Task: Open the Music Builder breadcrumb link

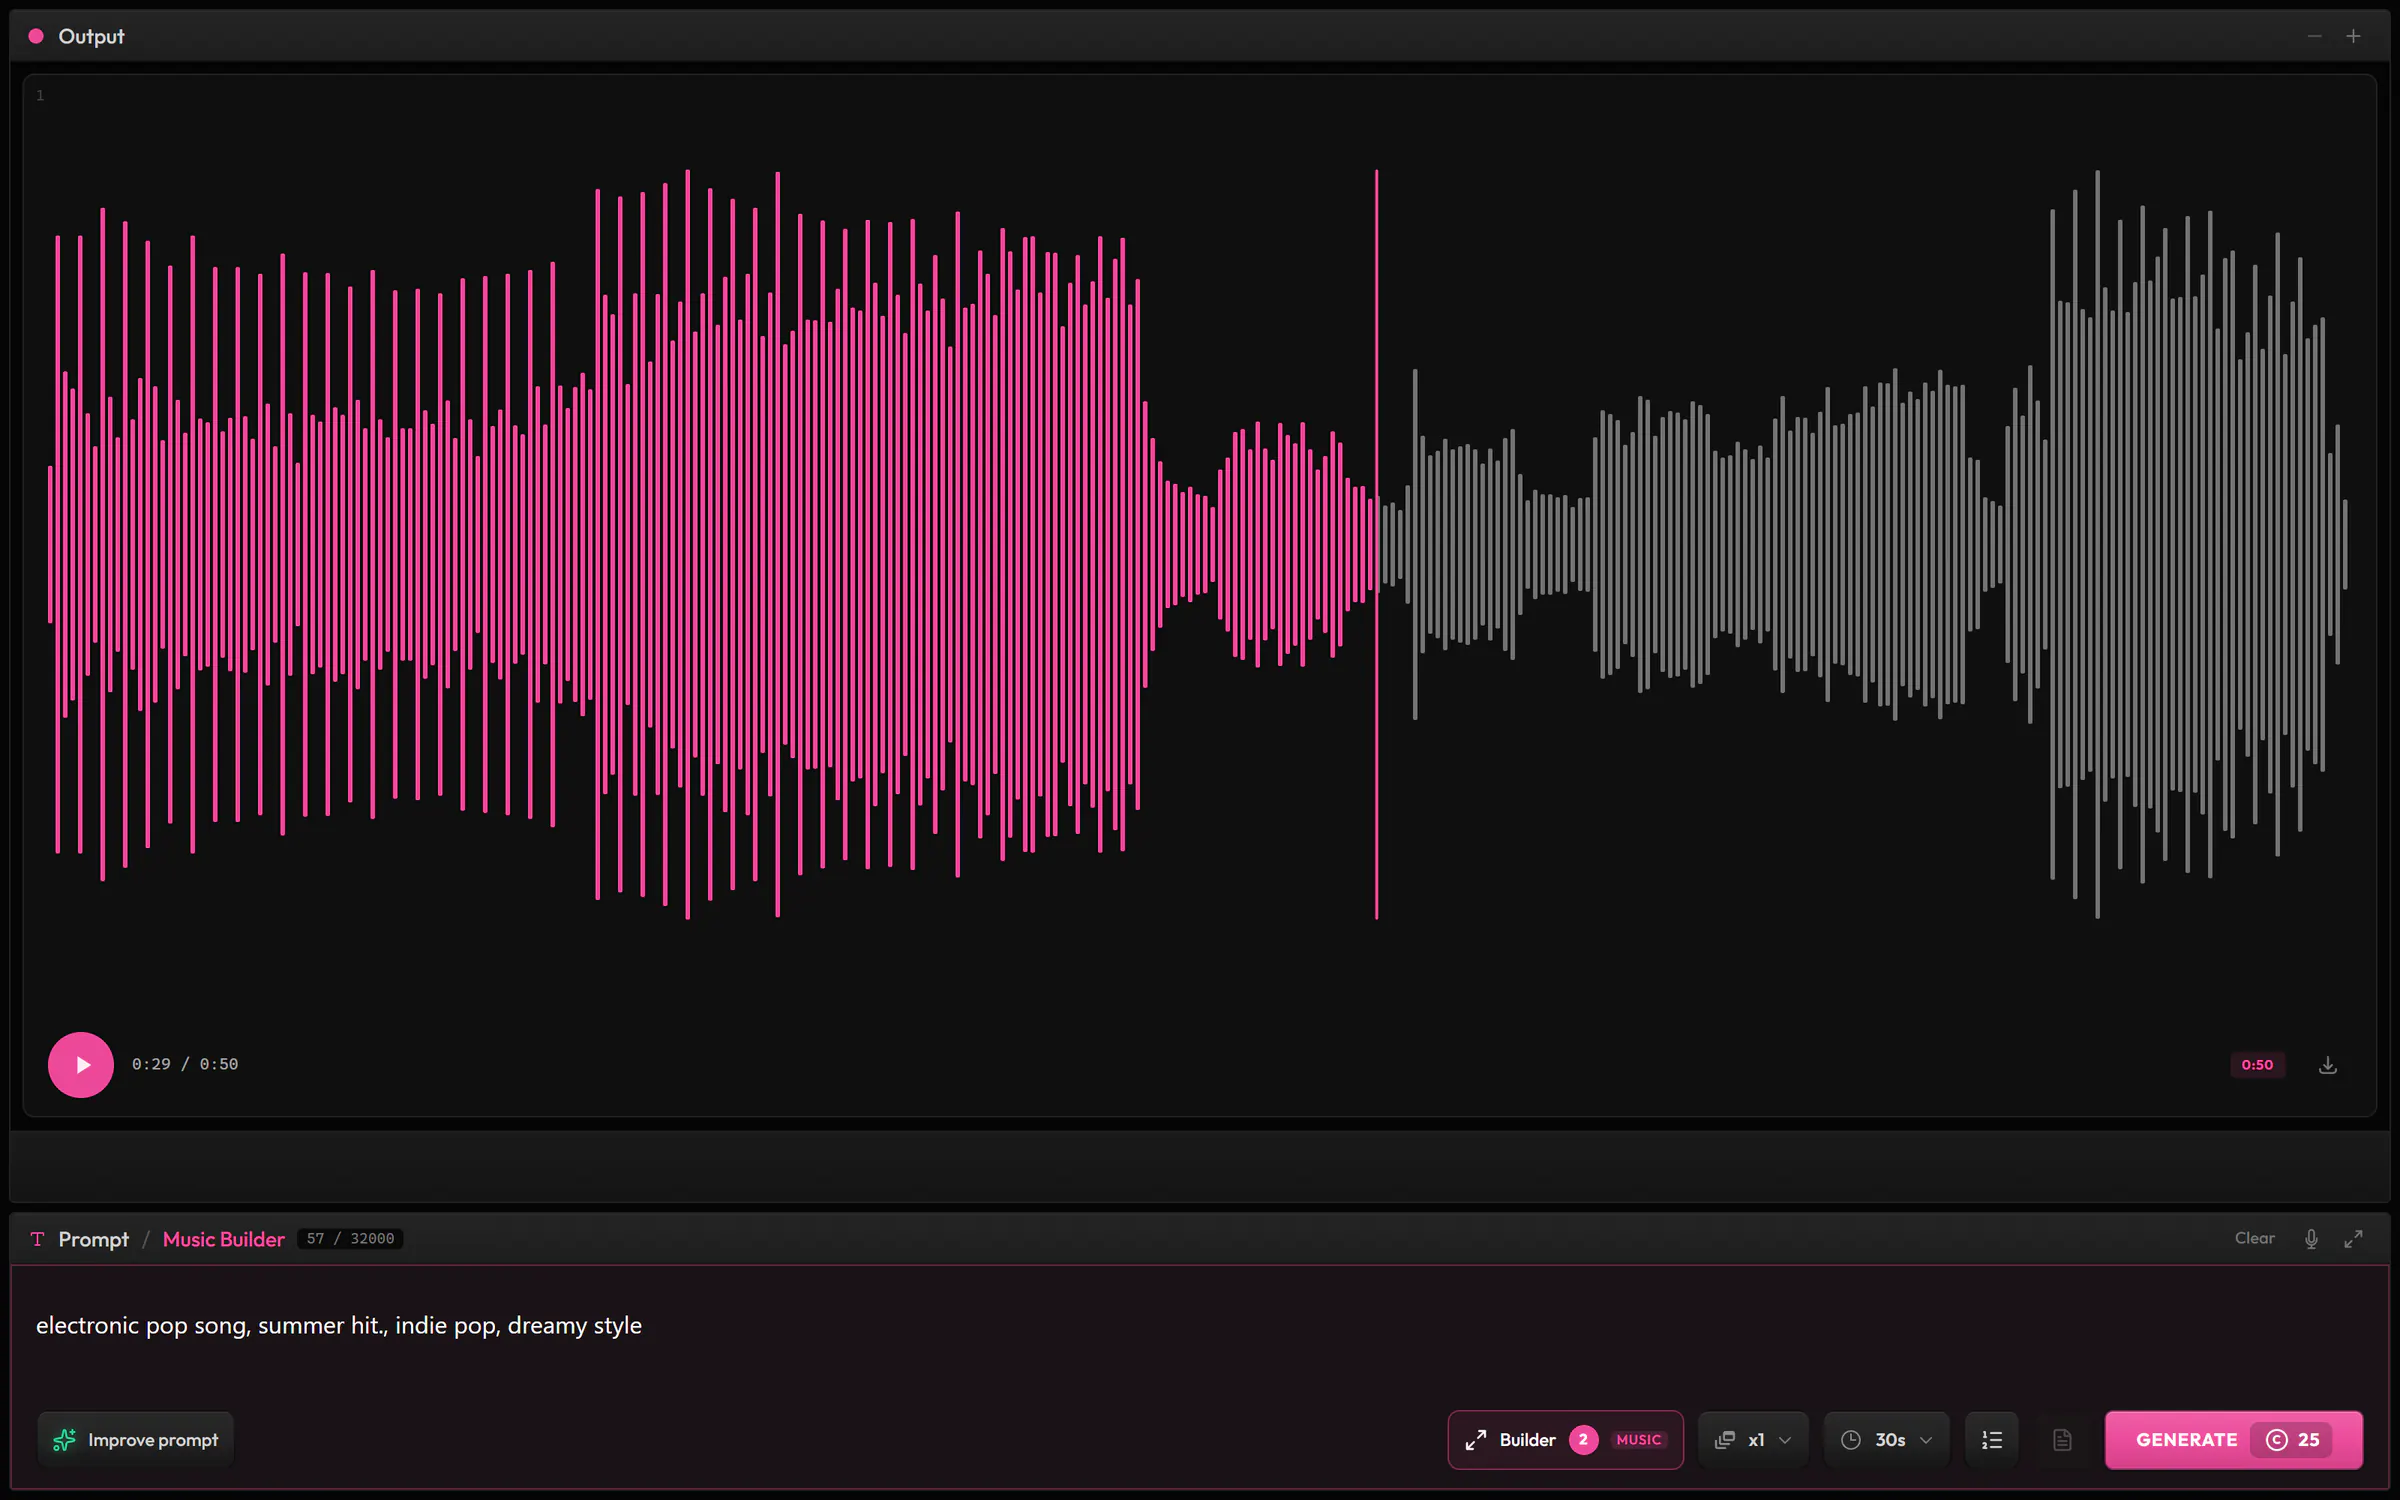Action: click(x=223, y=1239)
